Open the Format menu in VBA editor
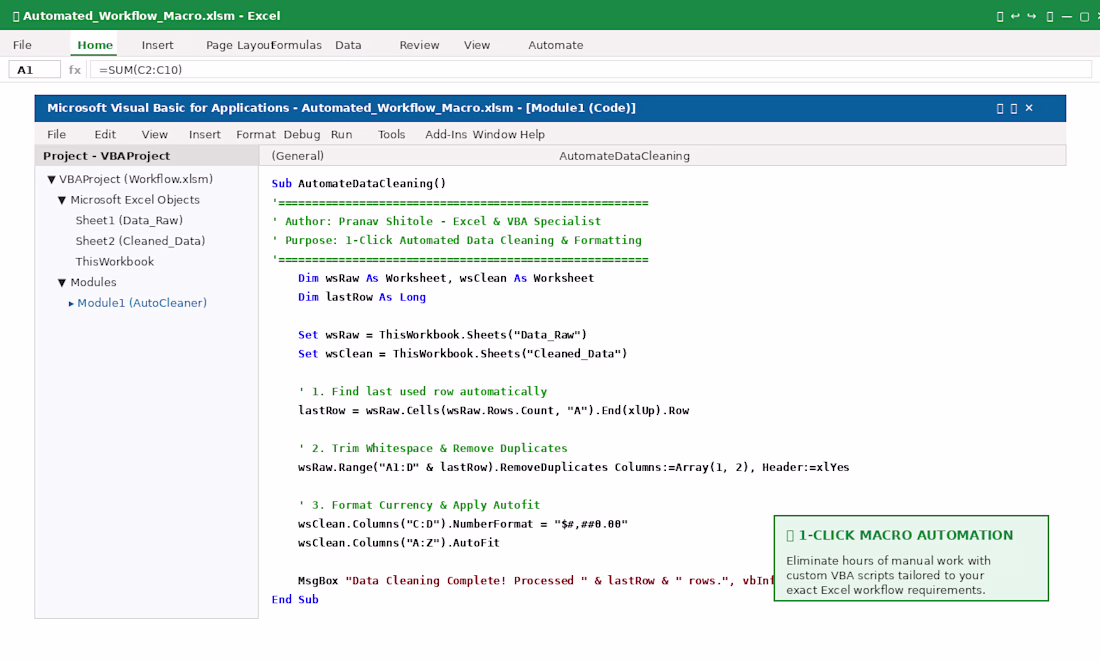The image size is (1100, 661). (x=255, y=134)
